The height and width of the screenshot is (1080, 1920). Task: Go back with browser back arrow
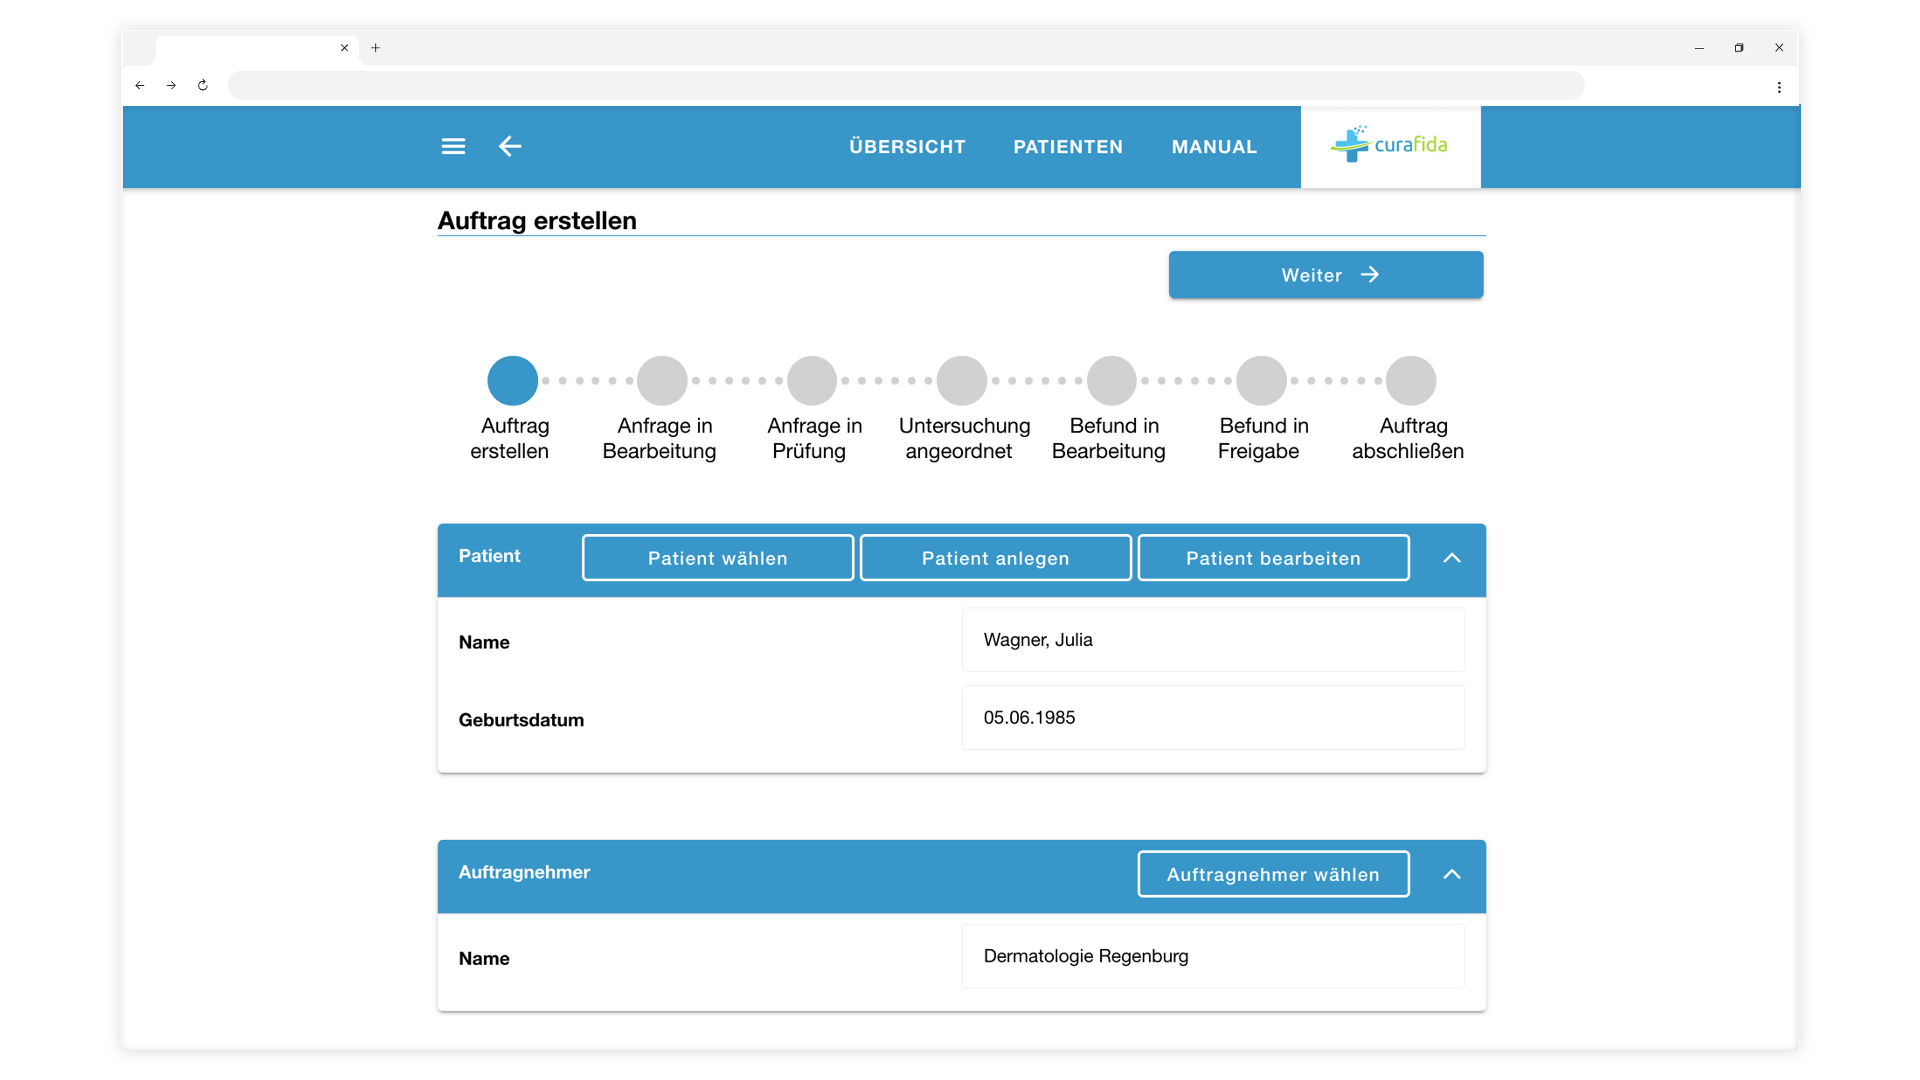pos(140,86)
